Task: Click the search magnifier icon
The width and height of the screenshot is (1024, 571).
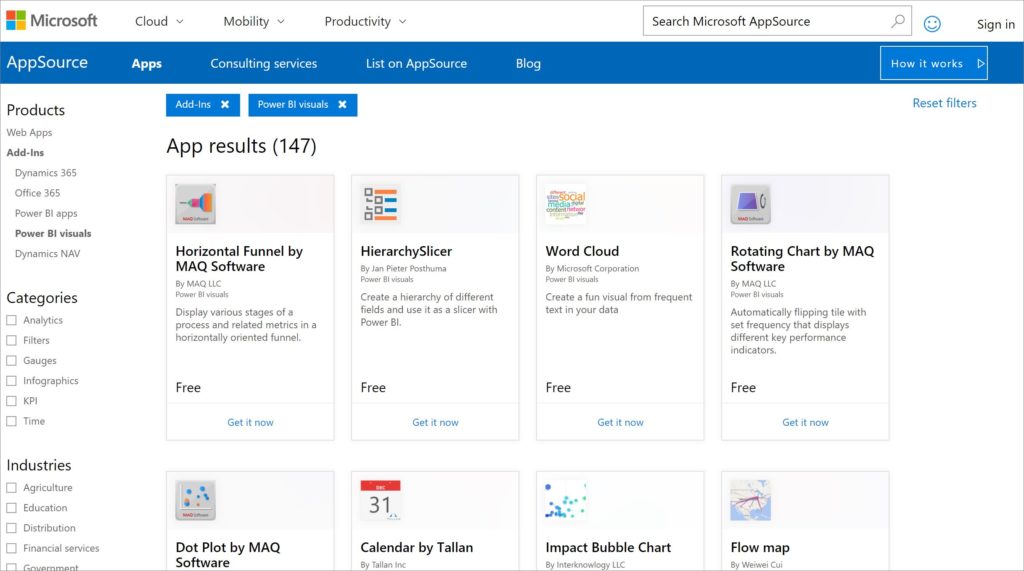Action: tap(898, 21)
